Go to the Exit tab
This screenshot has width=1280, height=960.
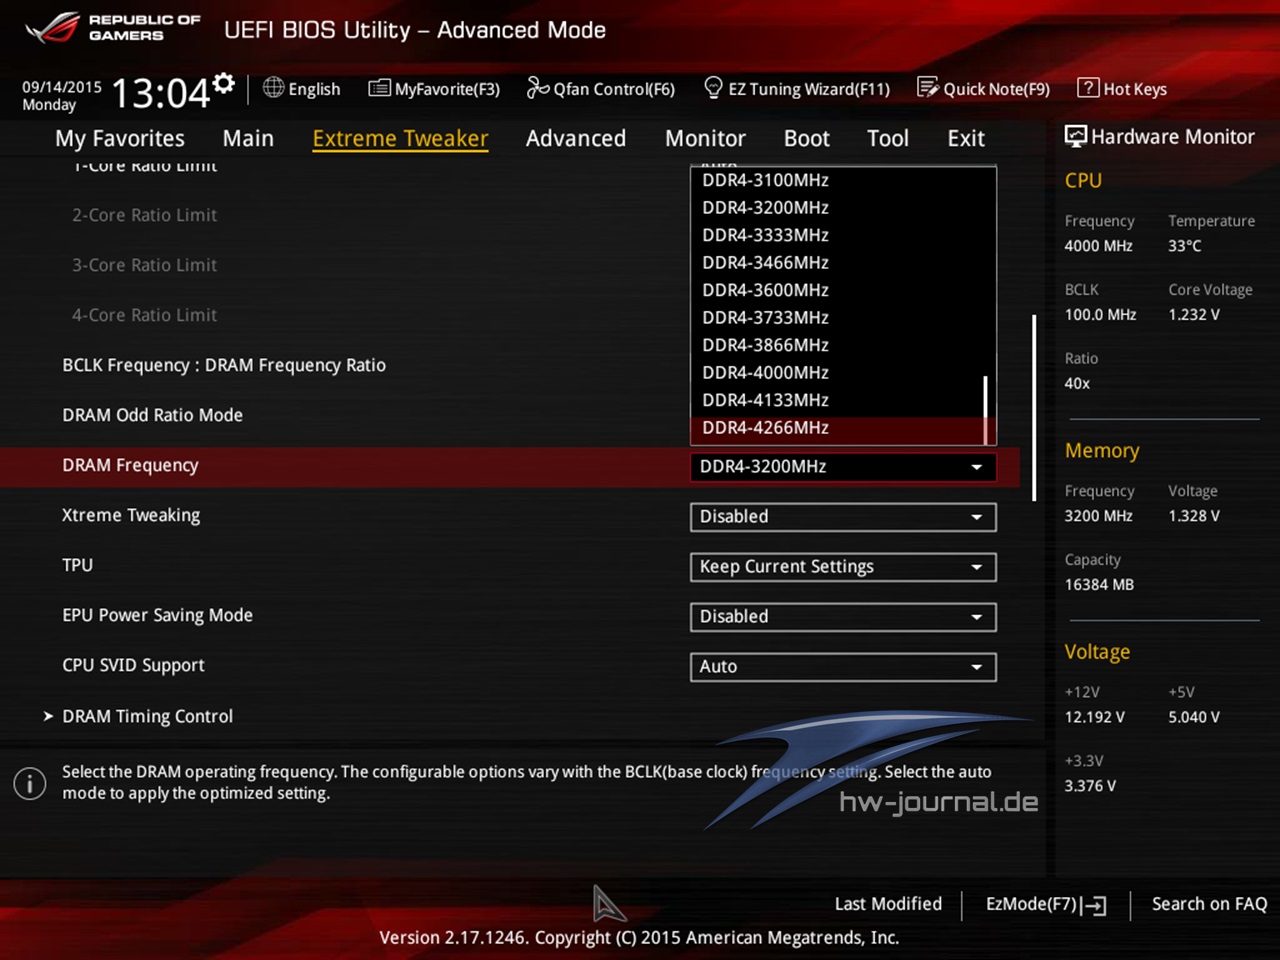pyautogui.click(x=966, y=138)
